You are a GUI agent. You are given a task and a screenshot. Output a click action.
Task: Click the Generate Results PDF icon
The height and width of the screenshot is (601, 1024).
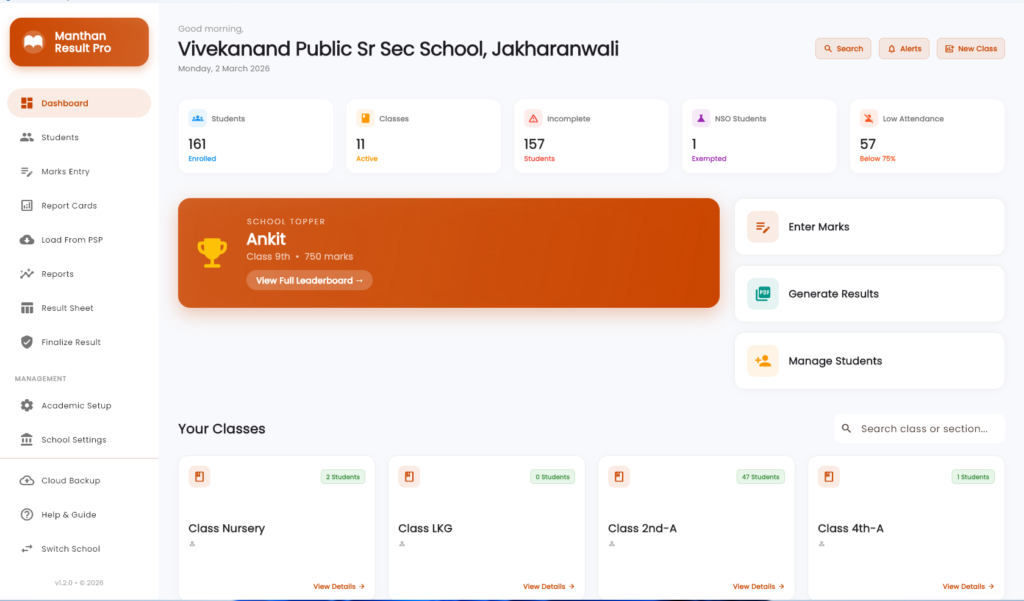coord(762,293)
